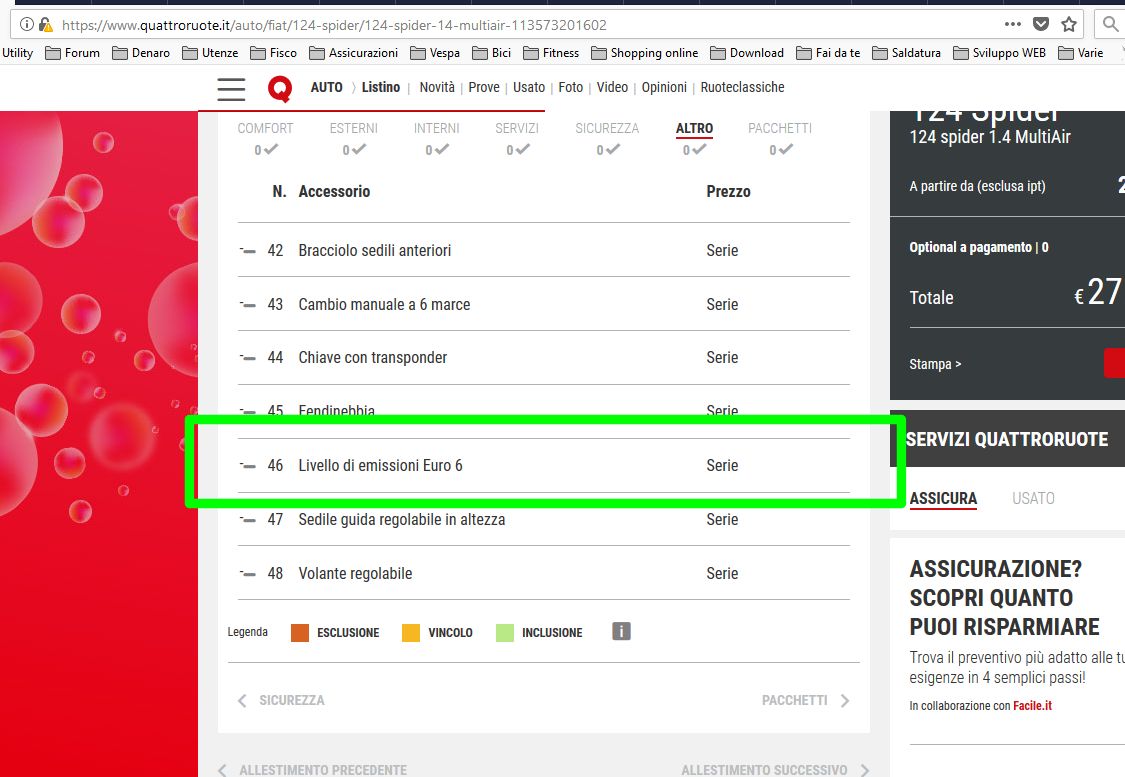Open the Vespa bookmarks folder
1125x777 pixels.
click(435, 52)
